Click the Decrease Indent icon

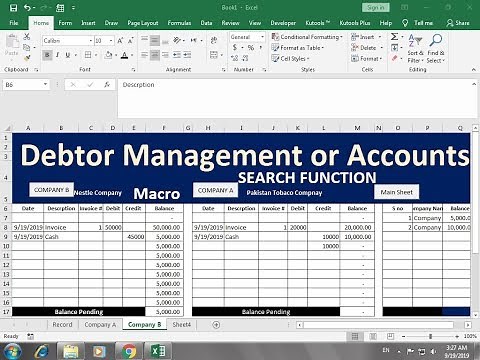click(x=177, y=55)
